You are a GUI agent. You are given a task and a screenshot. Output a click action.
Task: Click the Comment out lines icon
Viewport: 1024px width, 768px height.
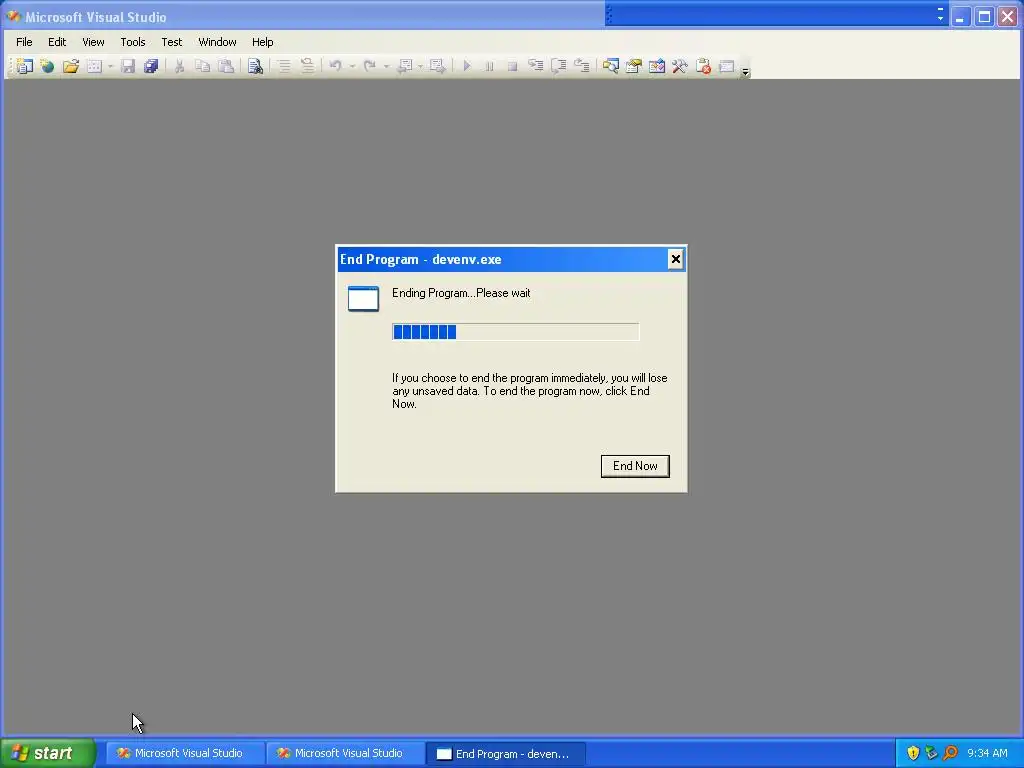tap(284, 66)
